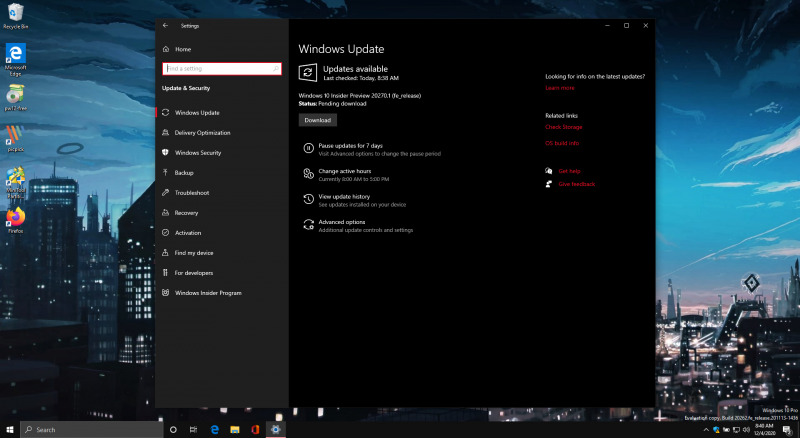This screenshot has width=800, height=438.
Task: Click the Settings back arrow
Action: pos(165,26)
